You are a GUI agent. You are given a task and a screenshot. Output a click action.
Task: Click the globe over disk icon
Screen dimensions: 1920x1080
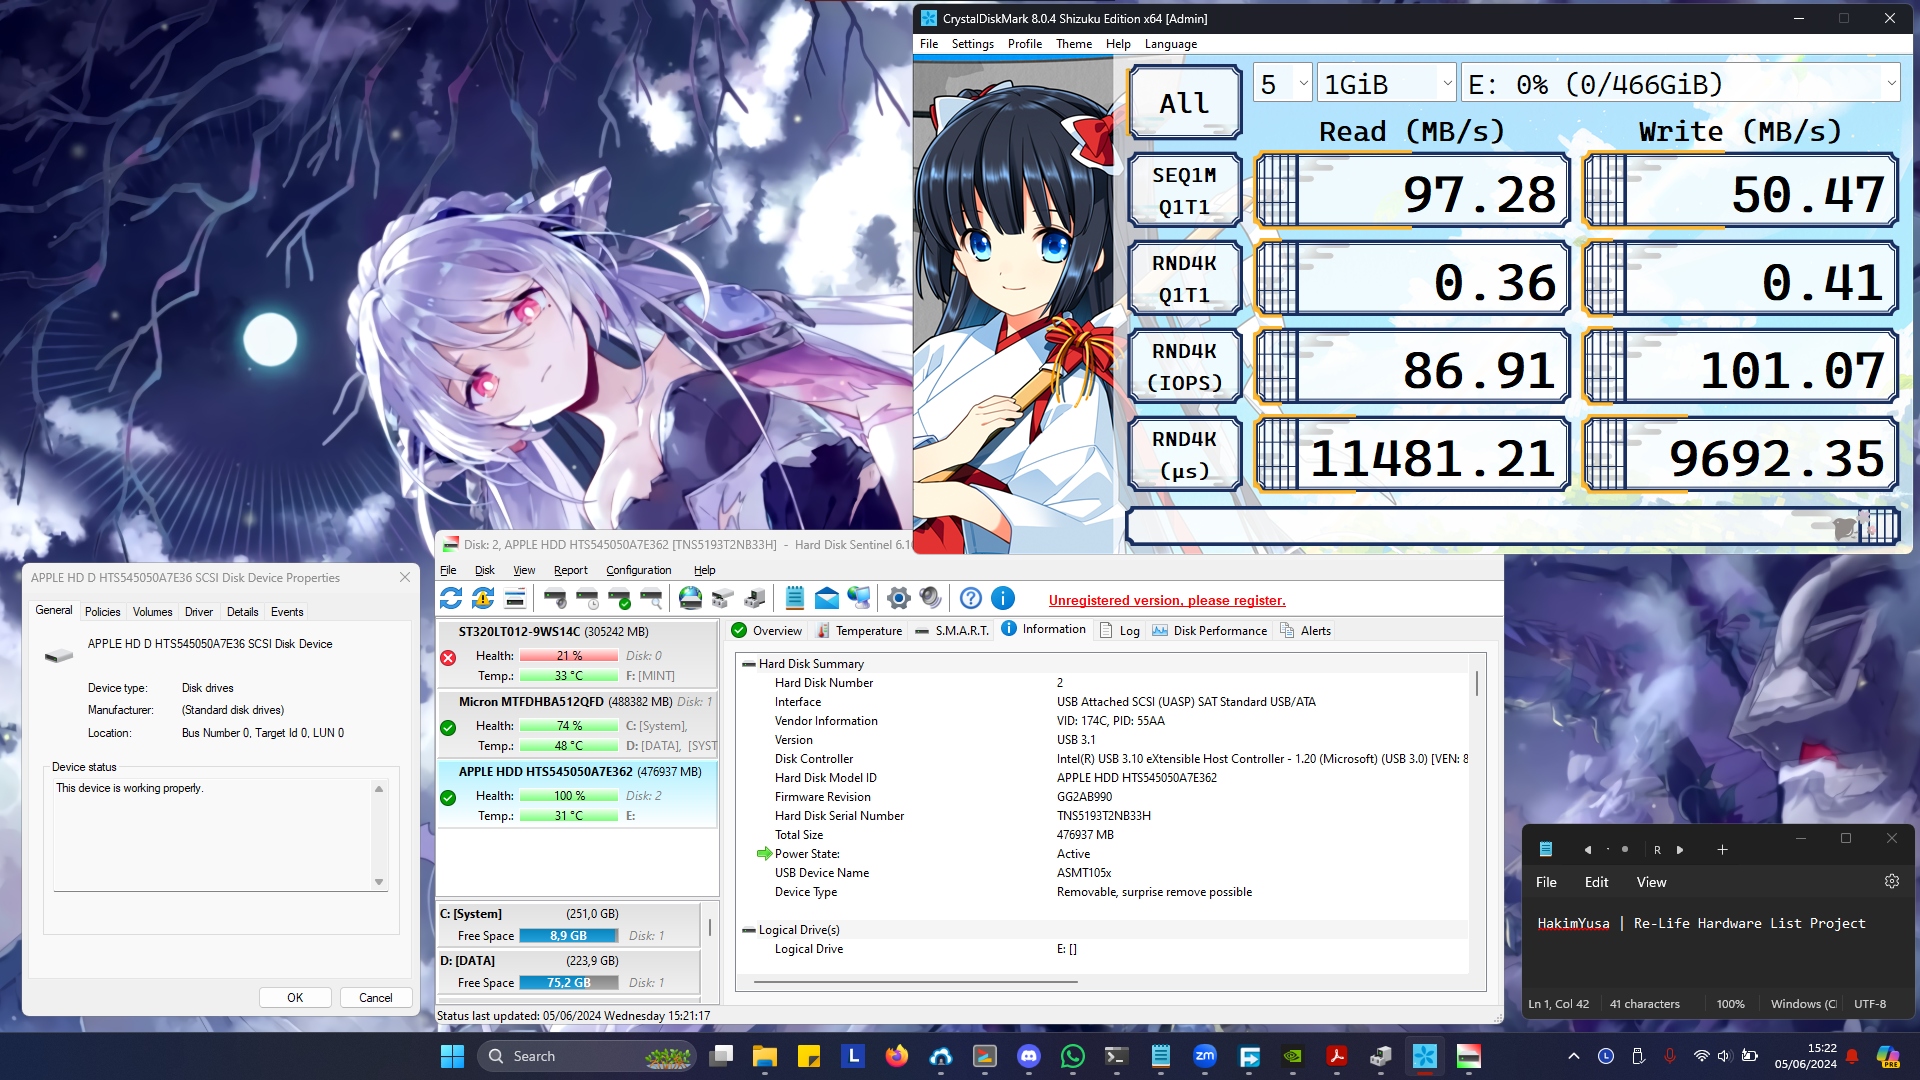click(690, 598)
